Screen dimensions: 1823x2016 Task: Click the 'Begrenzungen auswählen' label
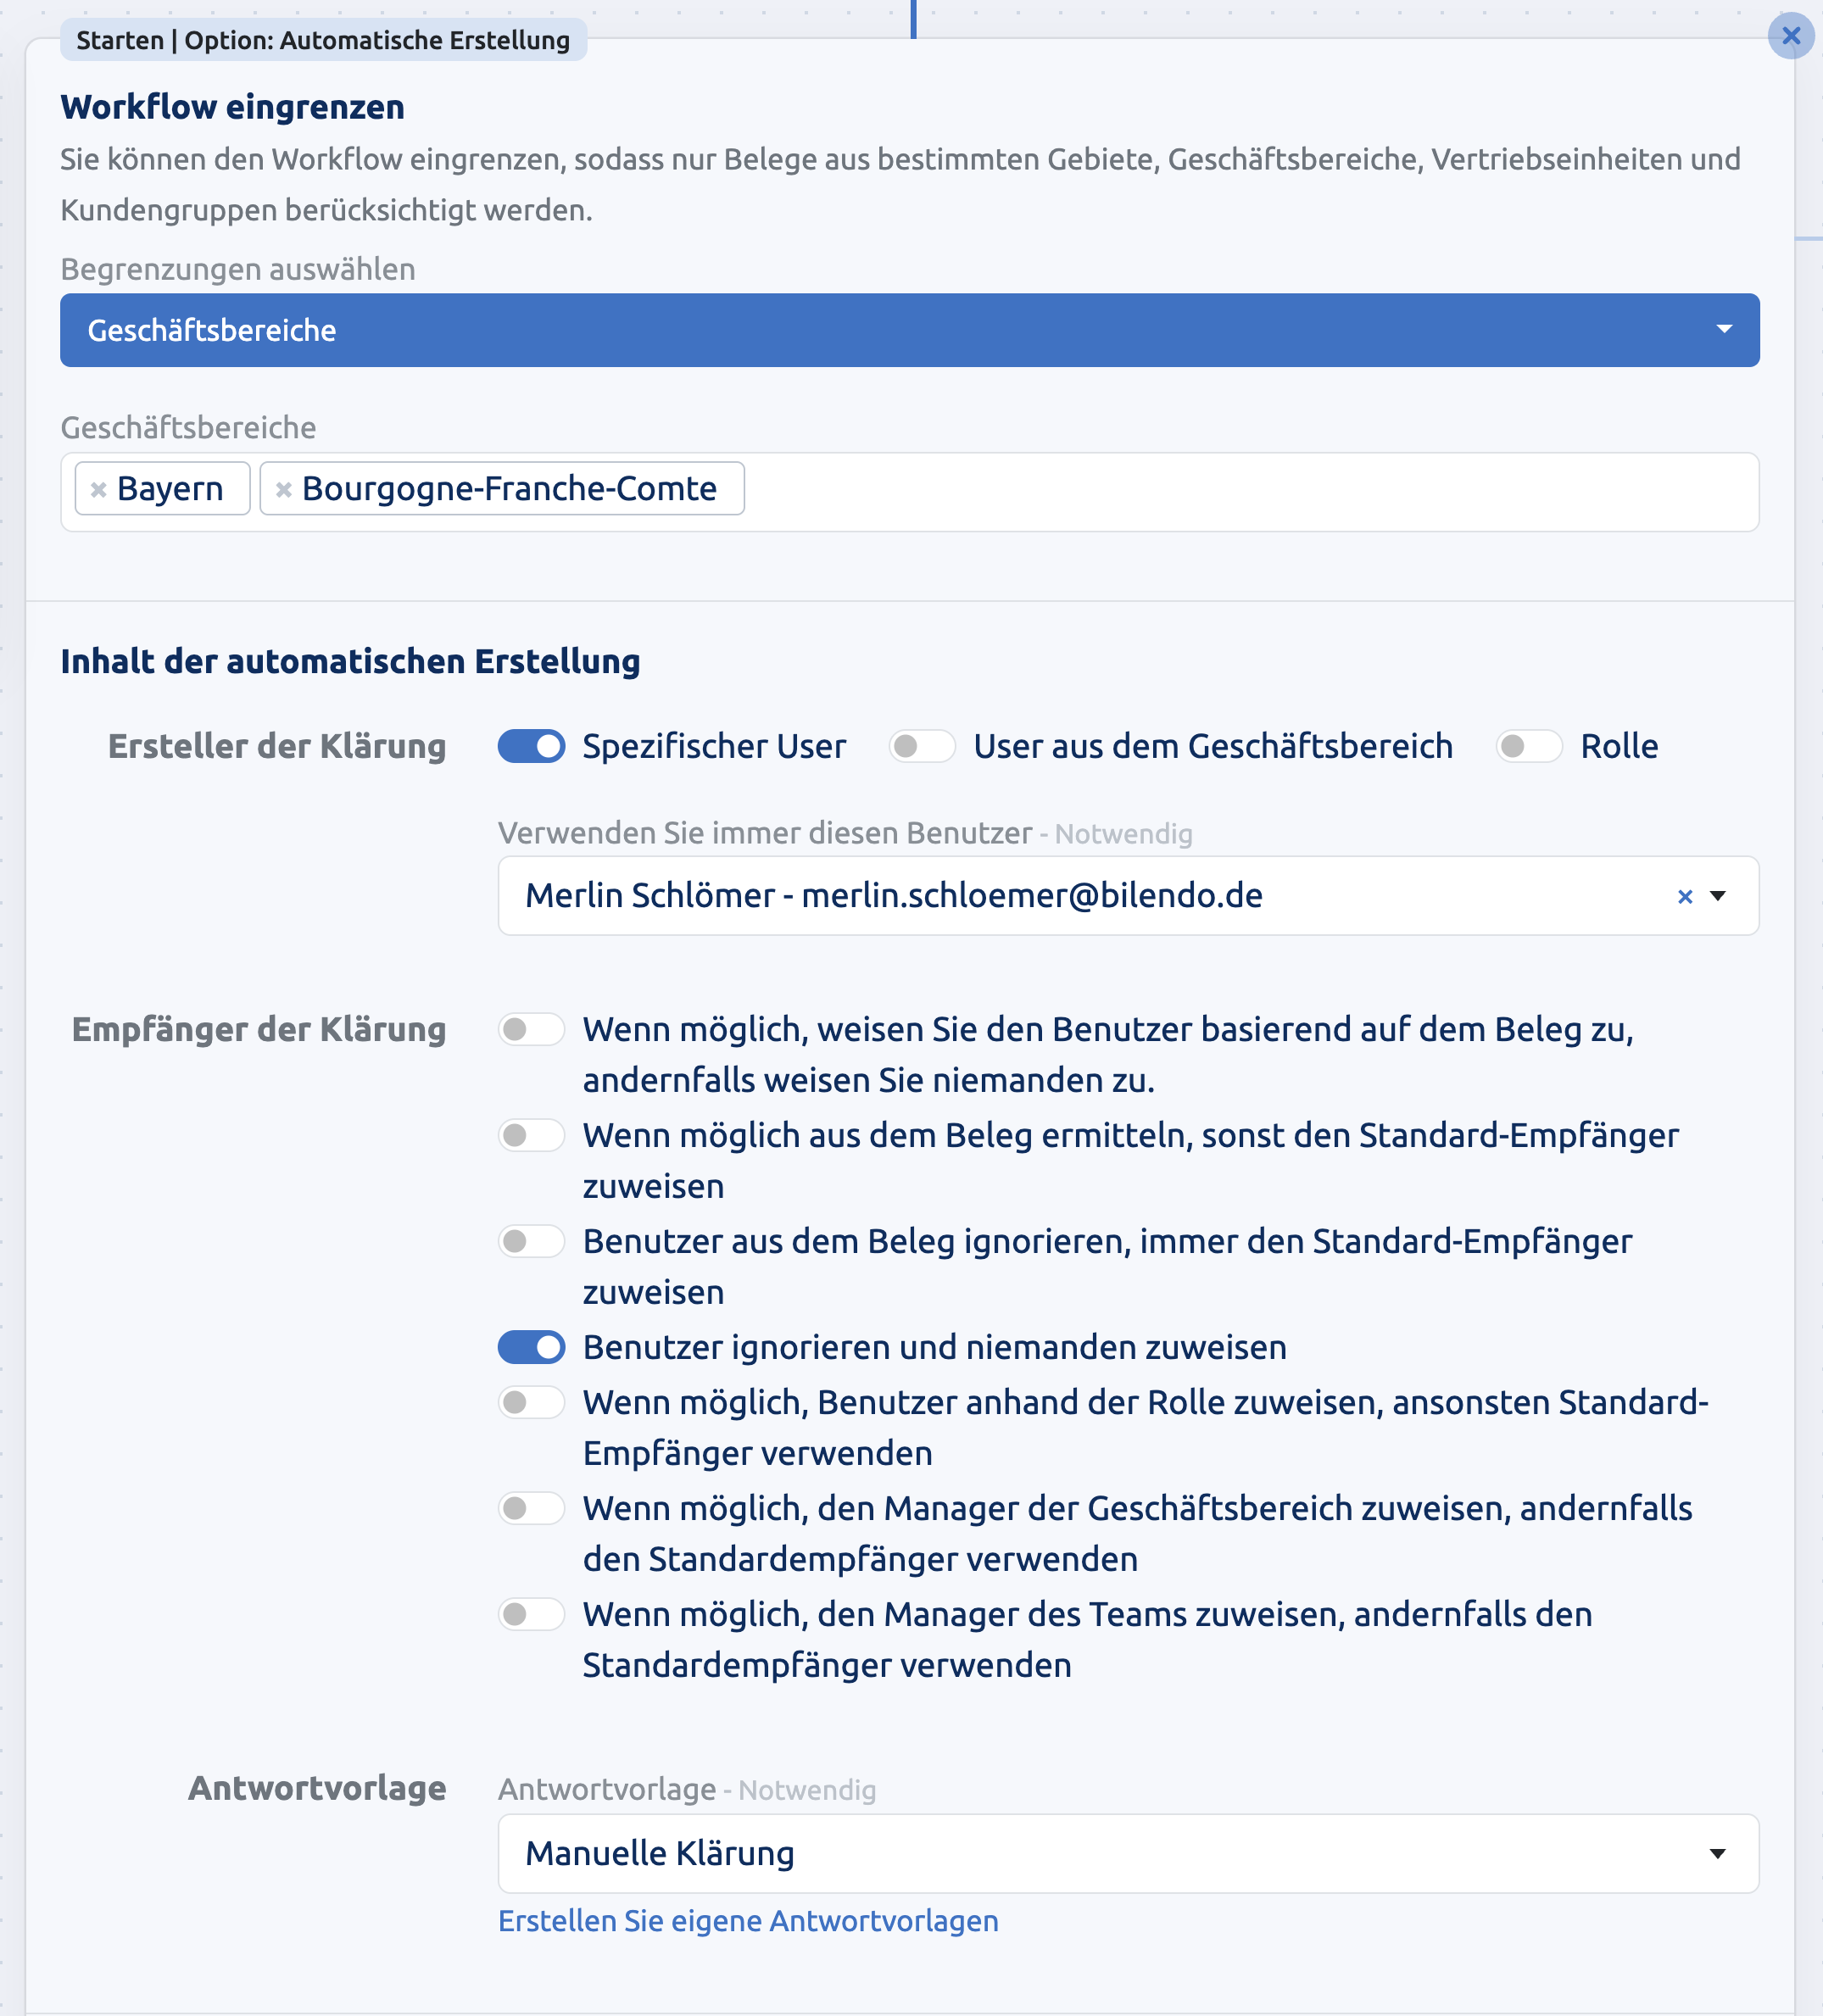238,269
